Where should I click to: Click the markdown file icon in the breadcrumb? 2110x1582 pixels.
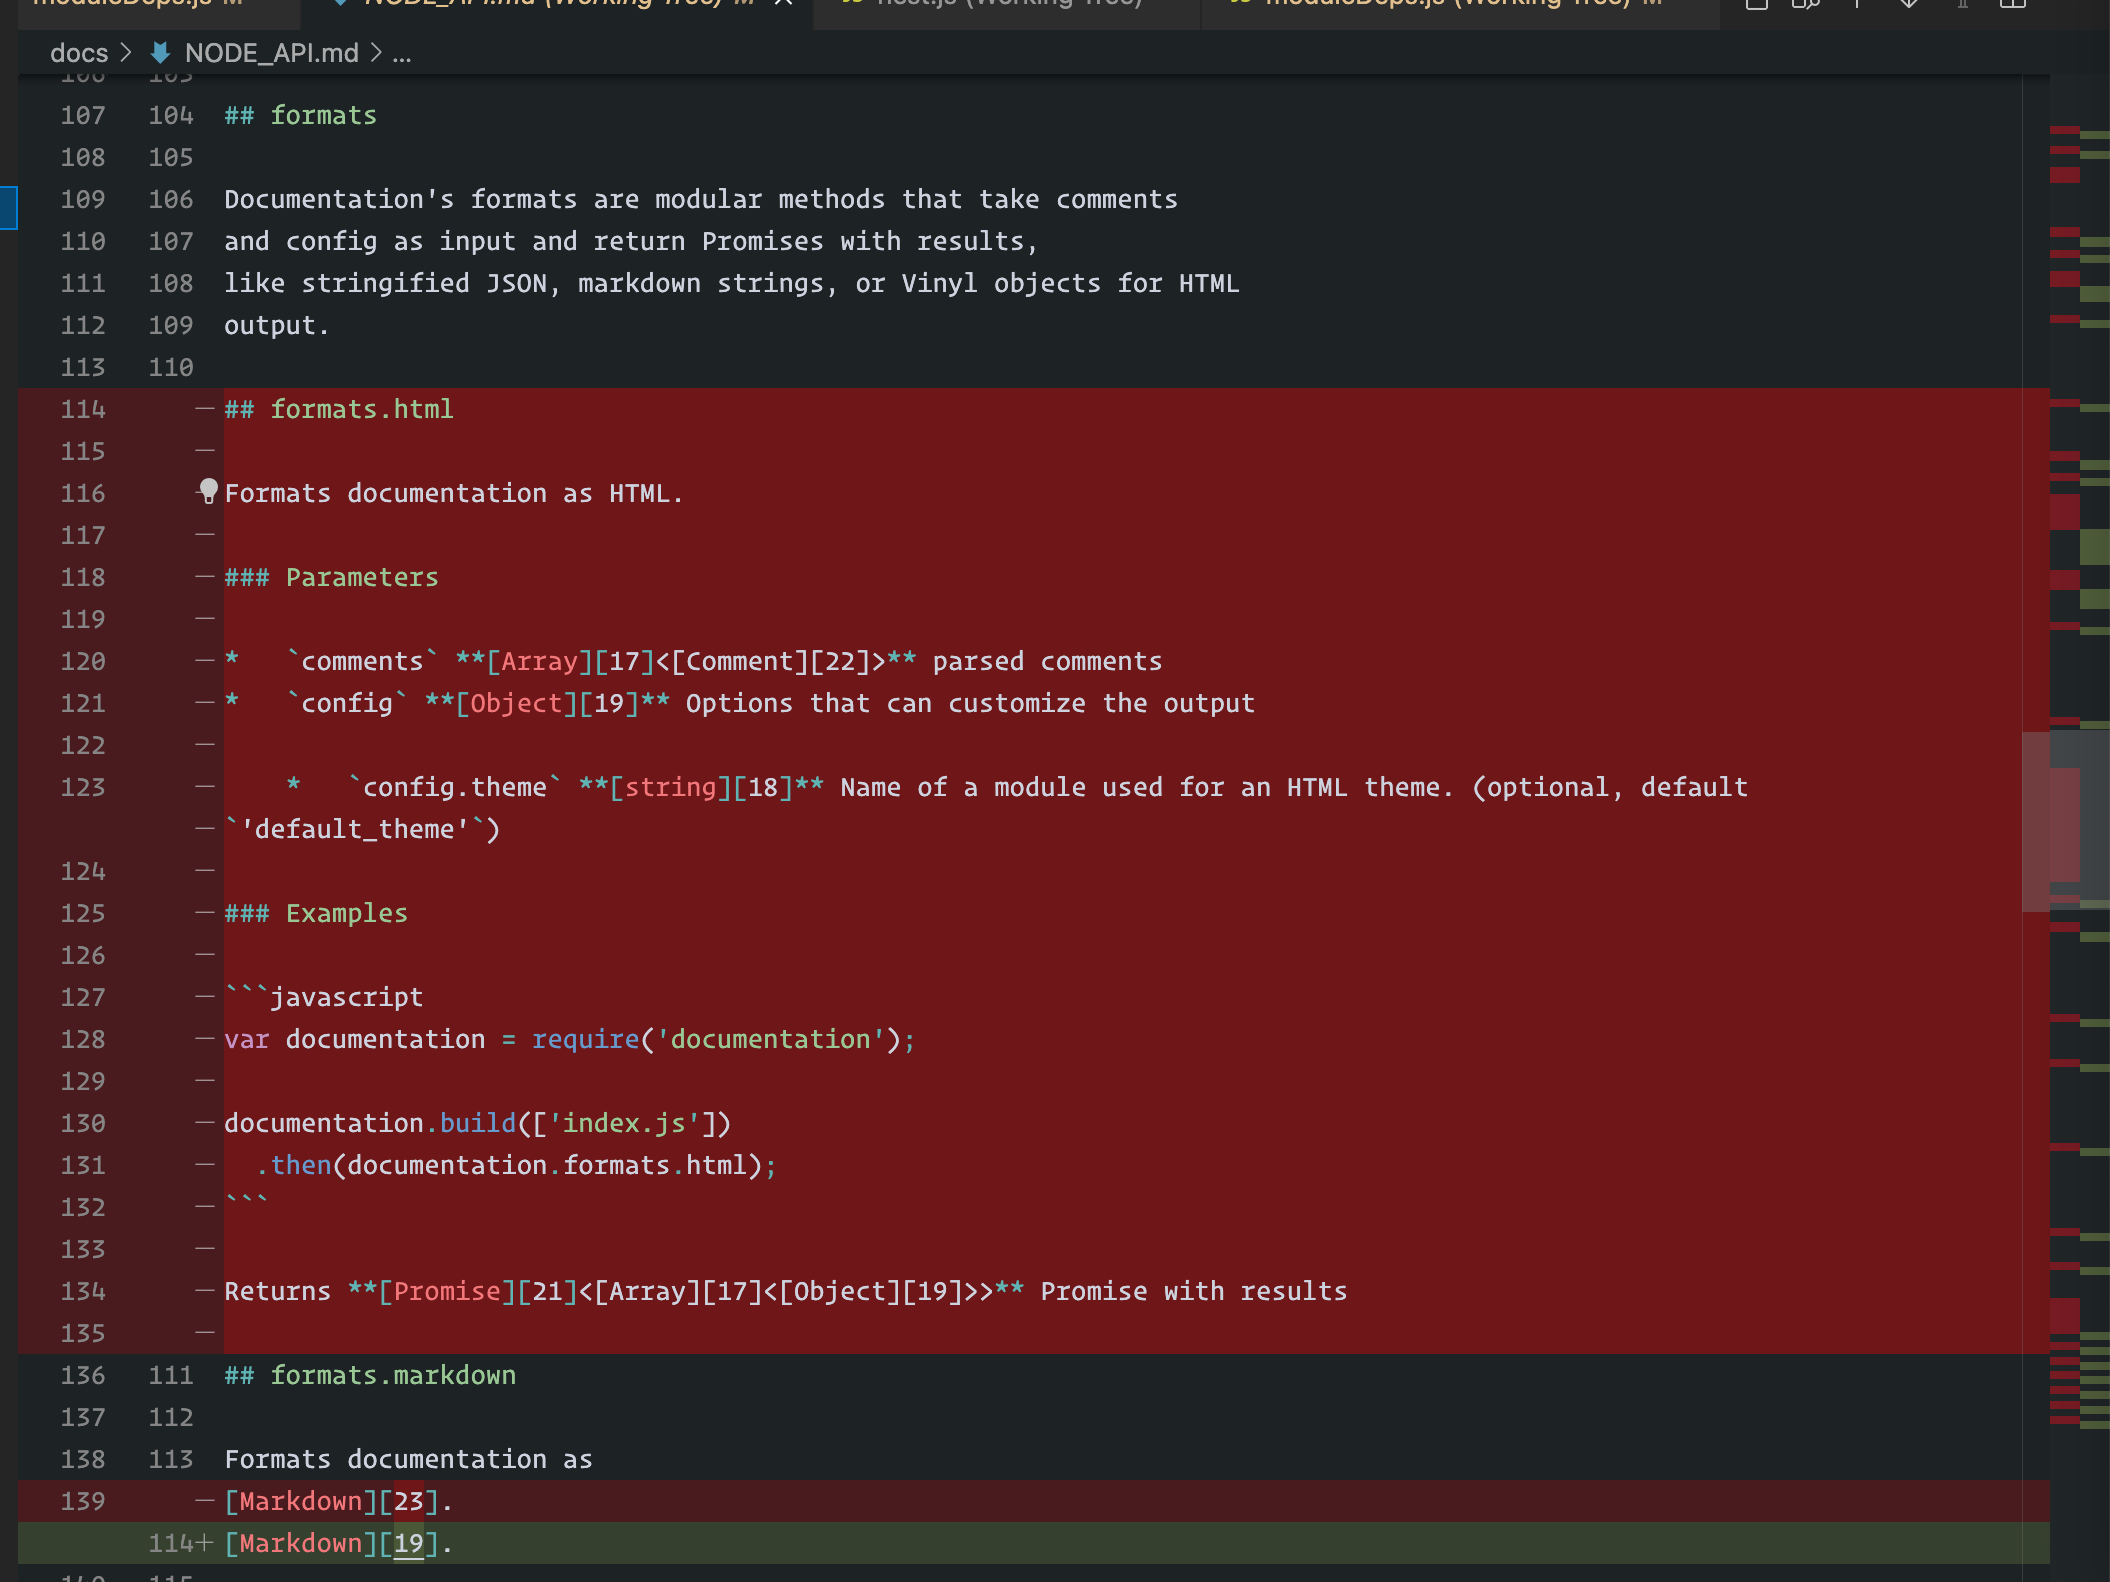(160, 53)
